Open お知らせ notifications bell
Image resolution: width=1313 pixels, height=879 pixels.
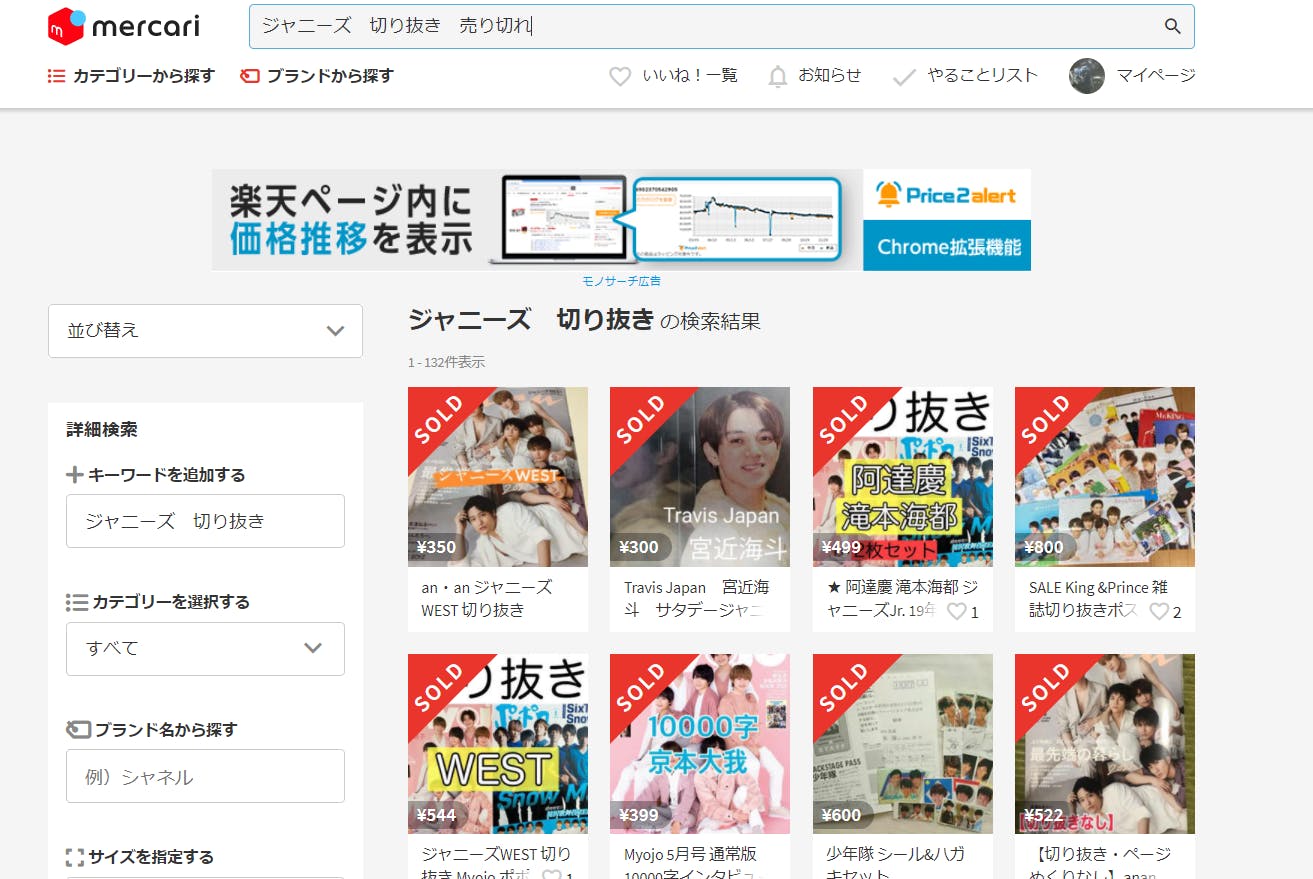[x=778, y=76]
